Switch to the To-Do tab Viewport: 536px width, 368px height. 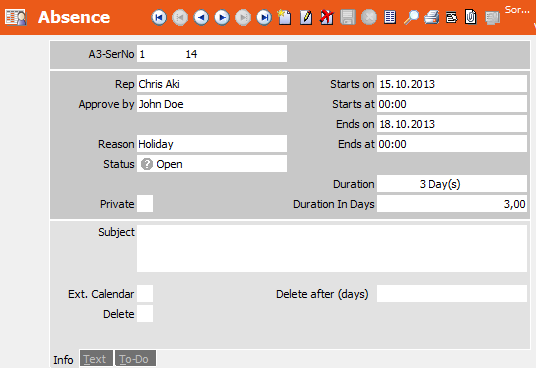(135, 359)
